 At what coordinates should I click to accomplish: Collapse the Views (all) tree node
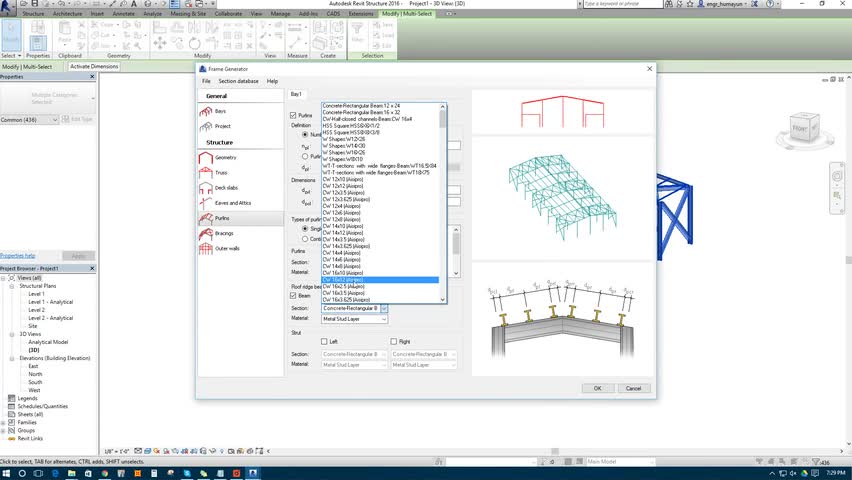pos(3,278)
